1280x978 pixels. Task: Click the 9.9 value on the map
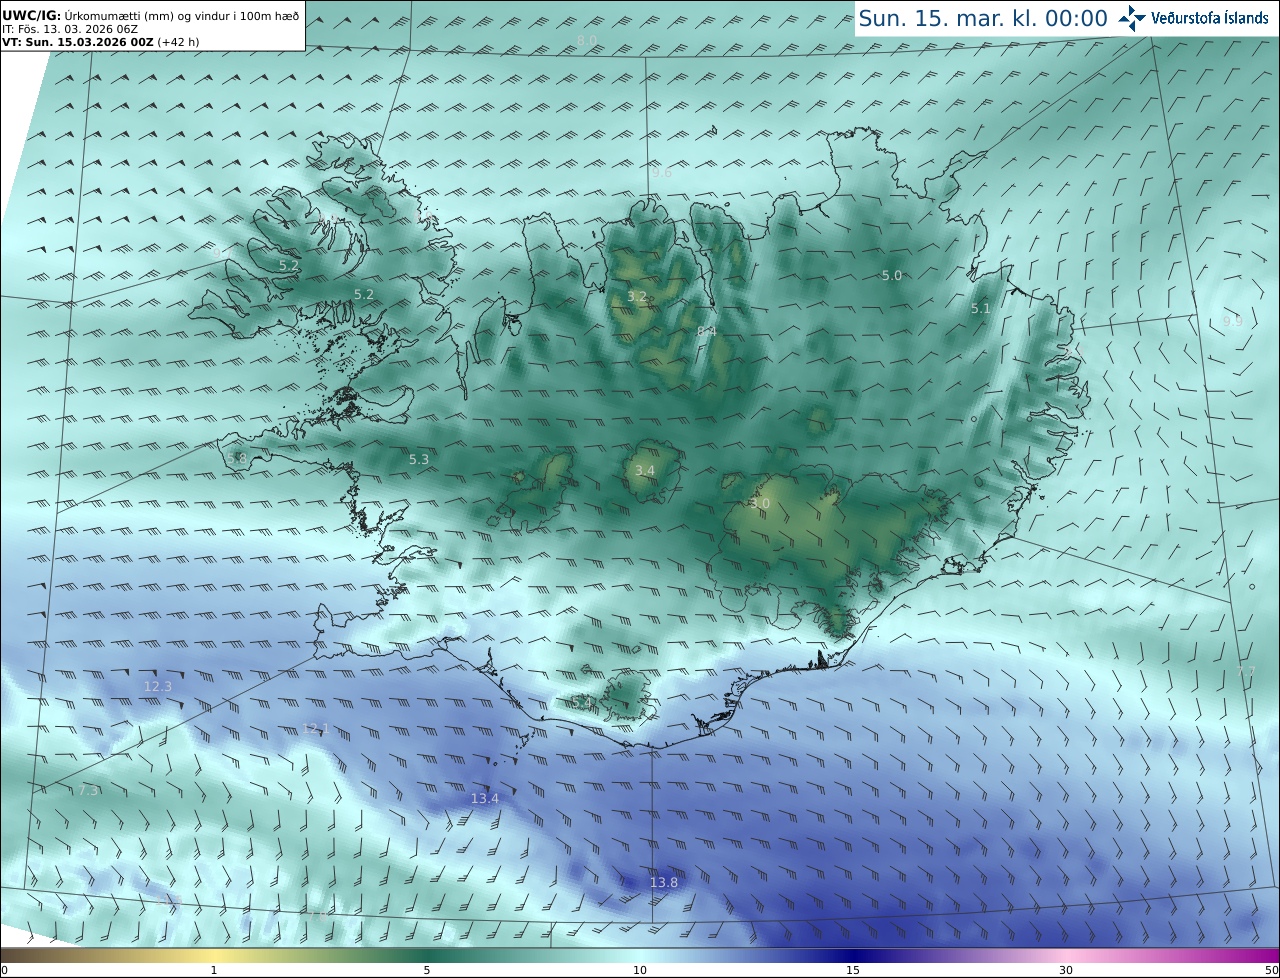tap(1233, 321)
